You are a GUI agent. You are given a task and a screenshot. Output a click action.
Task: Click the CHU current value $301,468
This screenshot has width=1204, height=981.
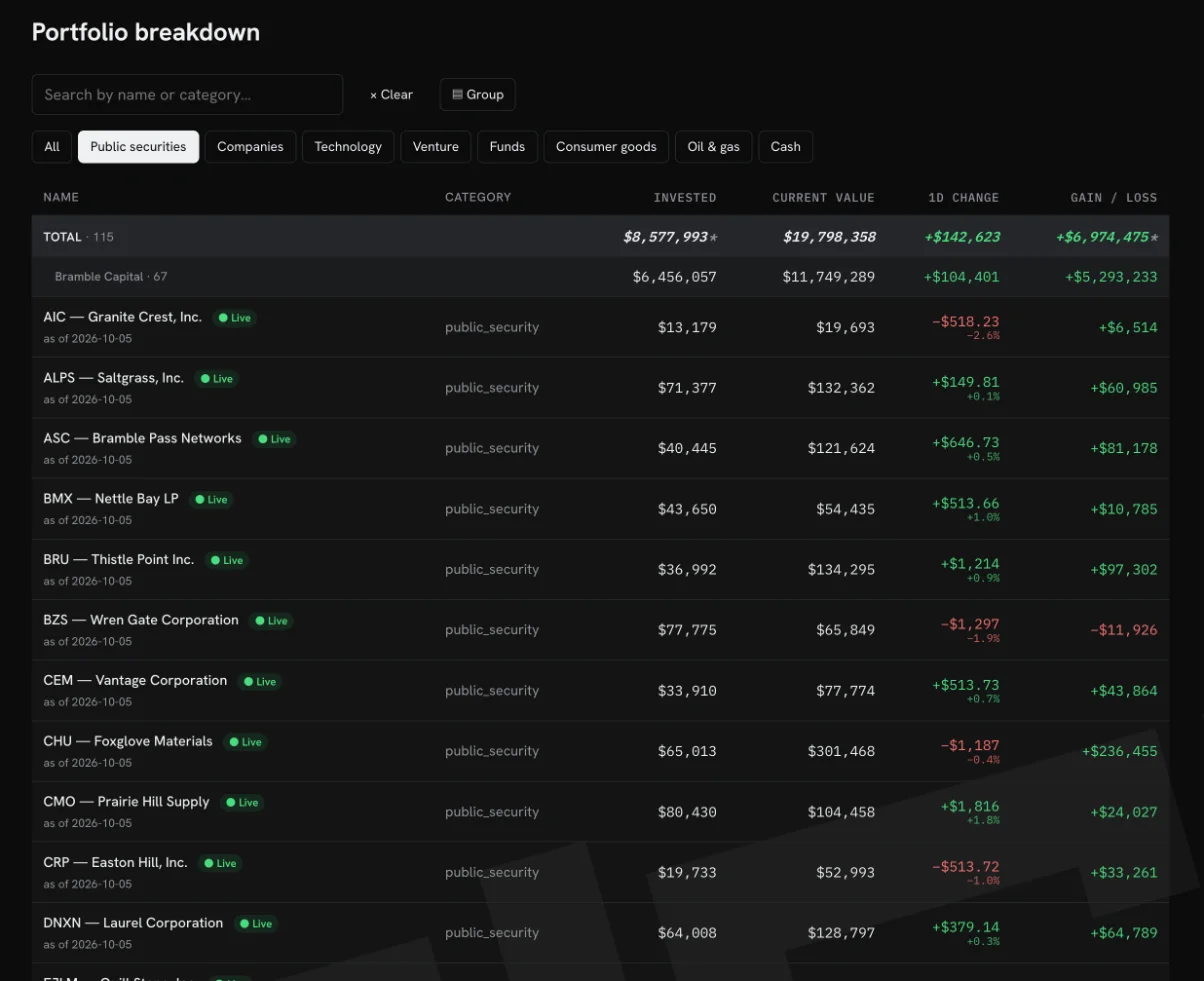coord(841,751)
